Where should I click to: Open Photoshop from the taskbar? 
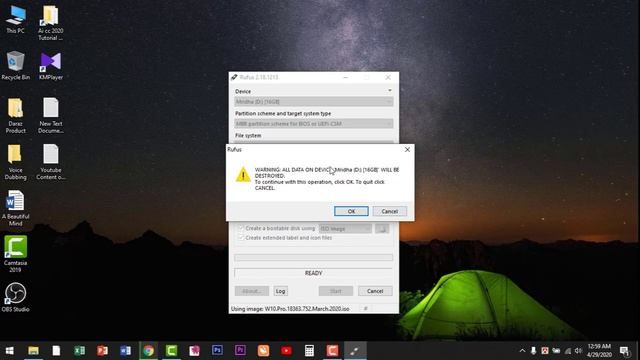(217, 350)
